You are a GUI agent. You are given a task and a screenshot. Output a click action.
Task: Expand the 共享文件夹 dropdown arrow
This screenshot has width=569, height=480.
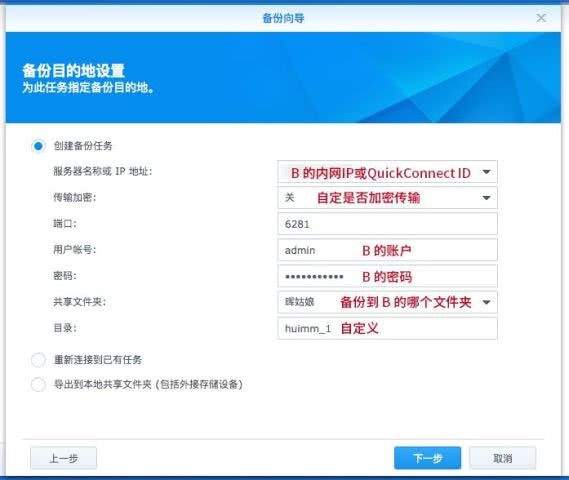pos(487,302)
